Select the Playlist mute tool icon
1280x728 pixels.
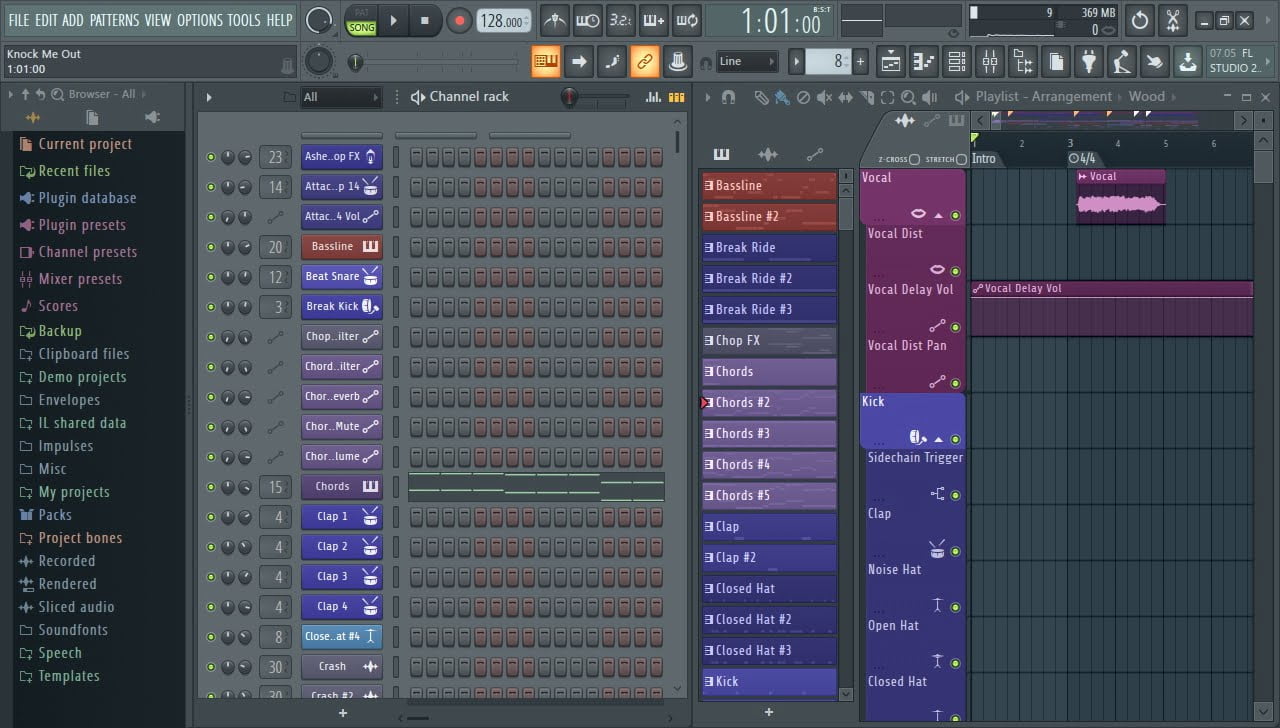(x=824, y=97)
